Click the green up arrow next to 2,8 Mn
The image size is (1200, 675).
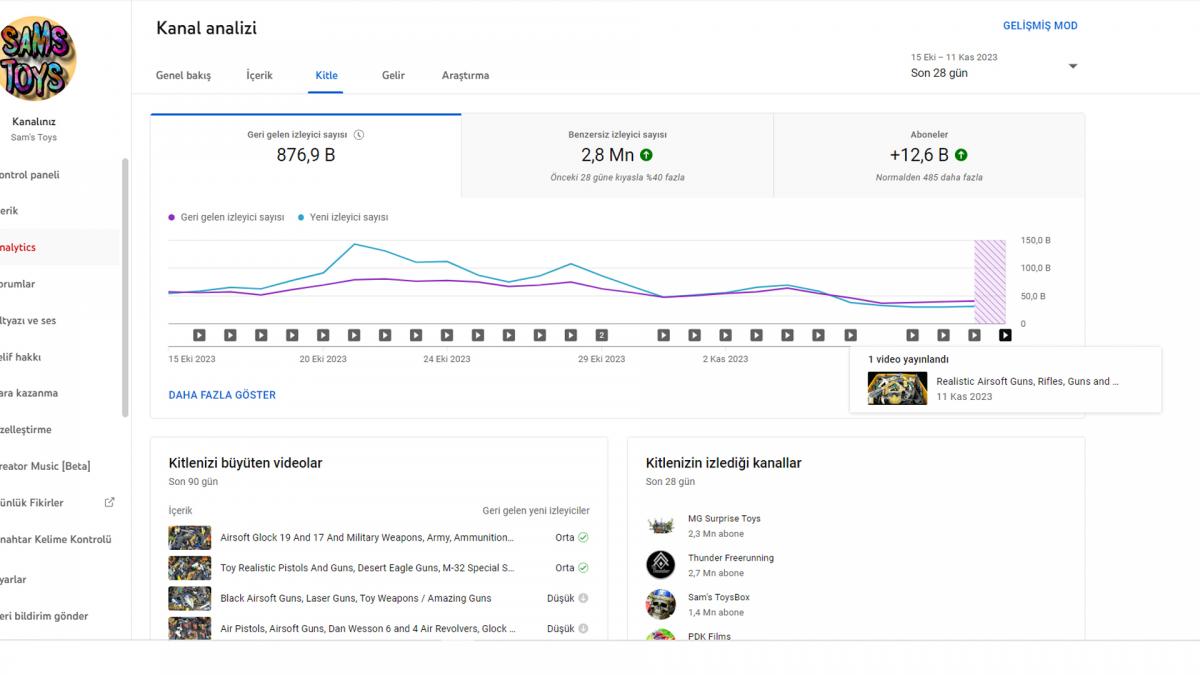click(646, 155)
